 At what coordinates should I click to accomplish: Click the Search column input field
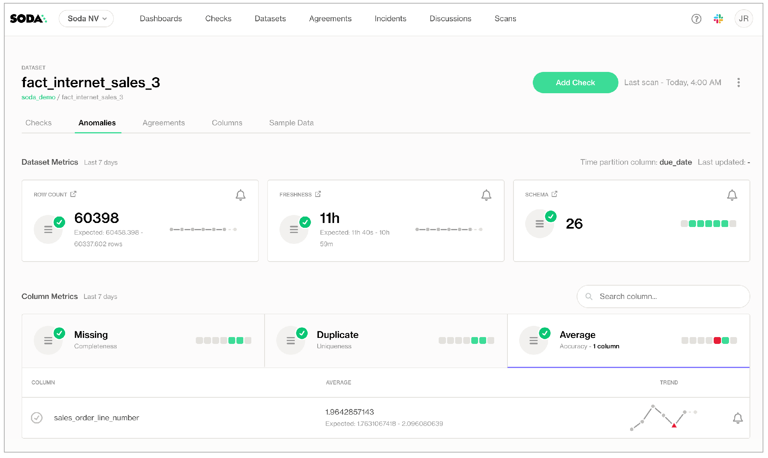[x=663, y=296]
